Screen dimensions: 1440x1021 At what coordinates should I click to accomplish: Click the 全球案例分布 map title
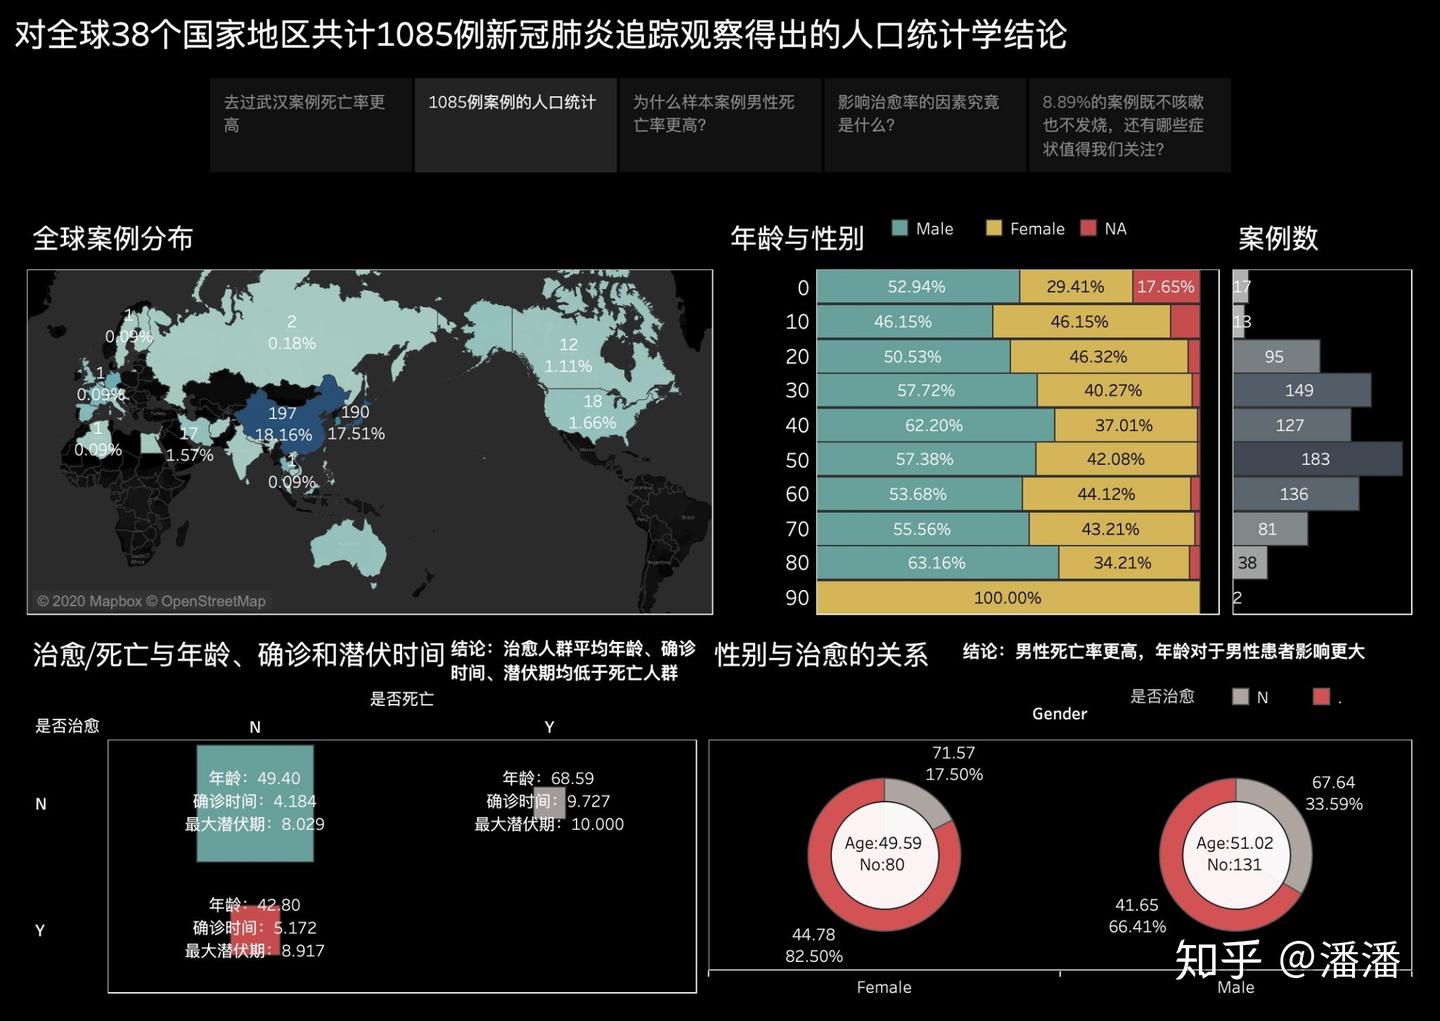pos(113,238)
